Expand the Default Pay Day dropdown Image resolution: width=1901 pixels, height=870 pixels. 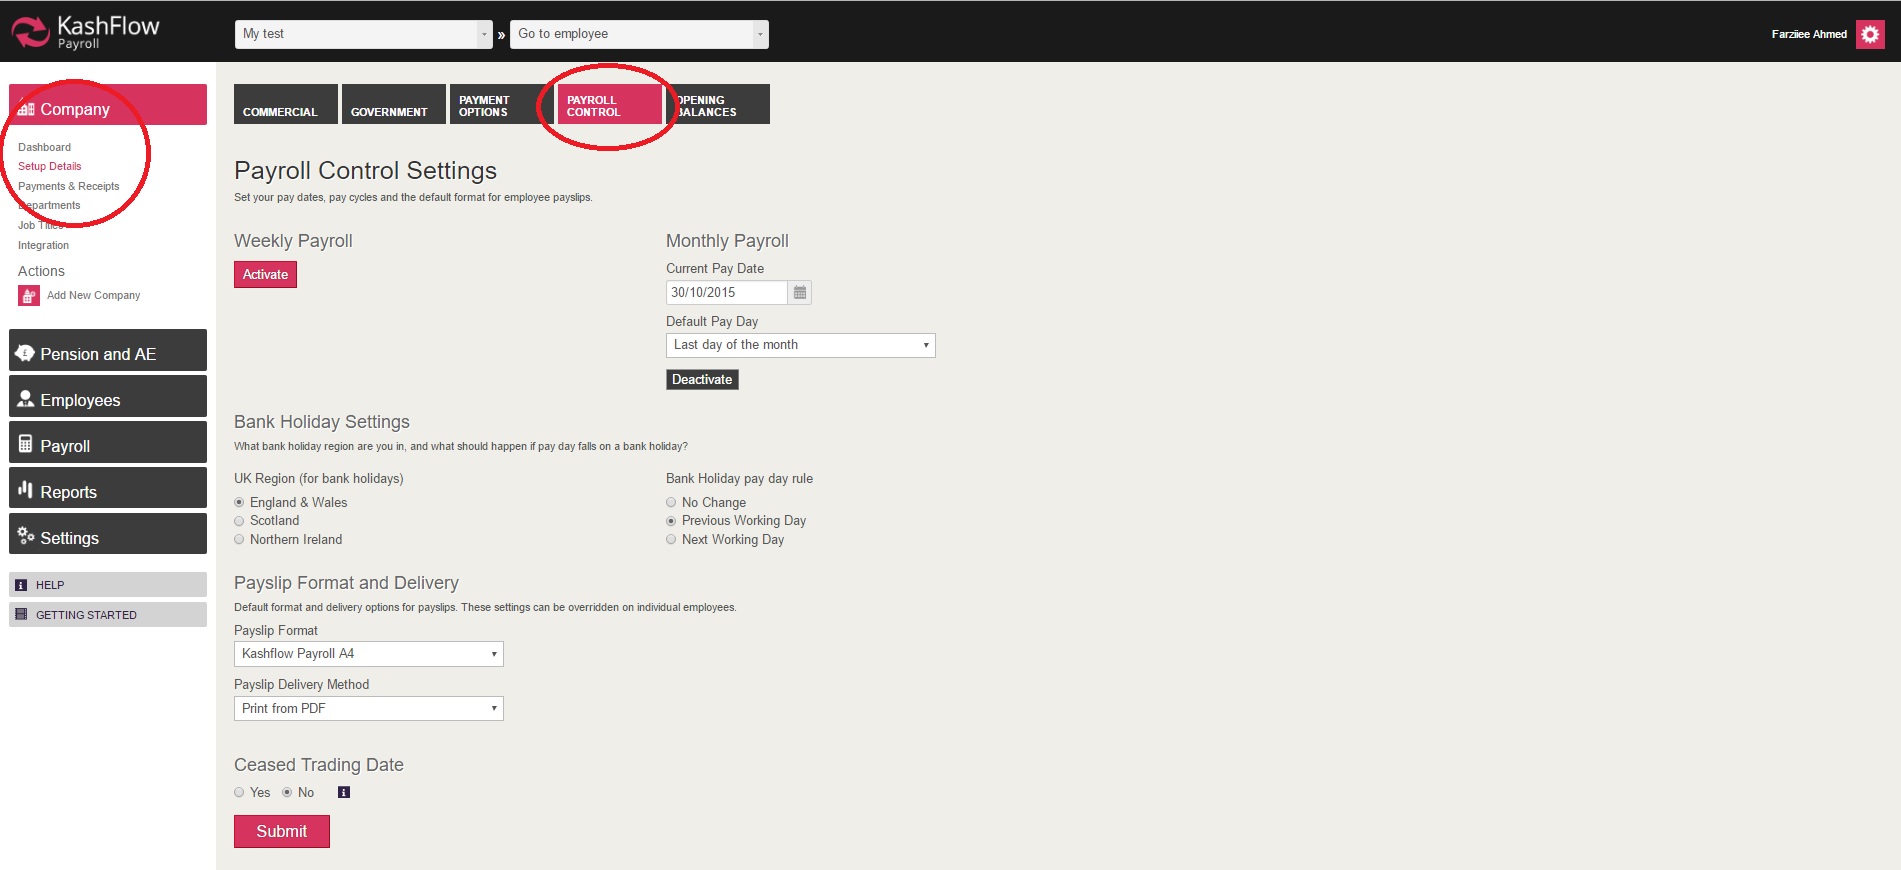[x=800, y=345]
